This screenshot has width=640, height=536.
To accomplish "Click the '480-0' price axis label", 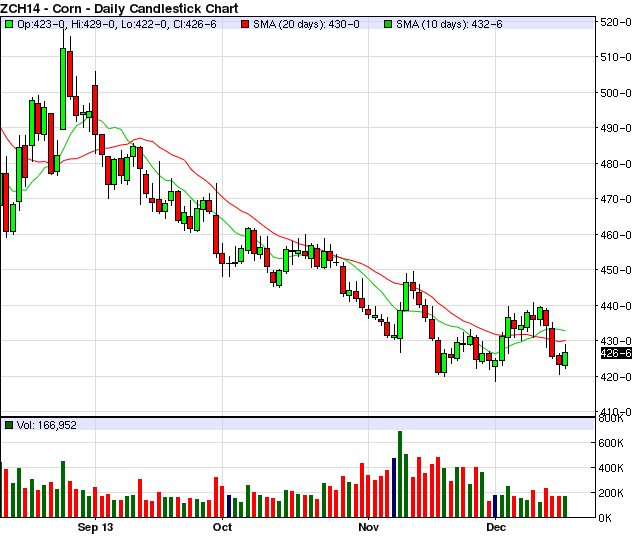I will (x=616, y=164).
